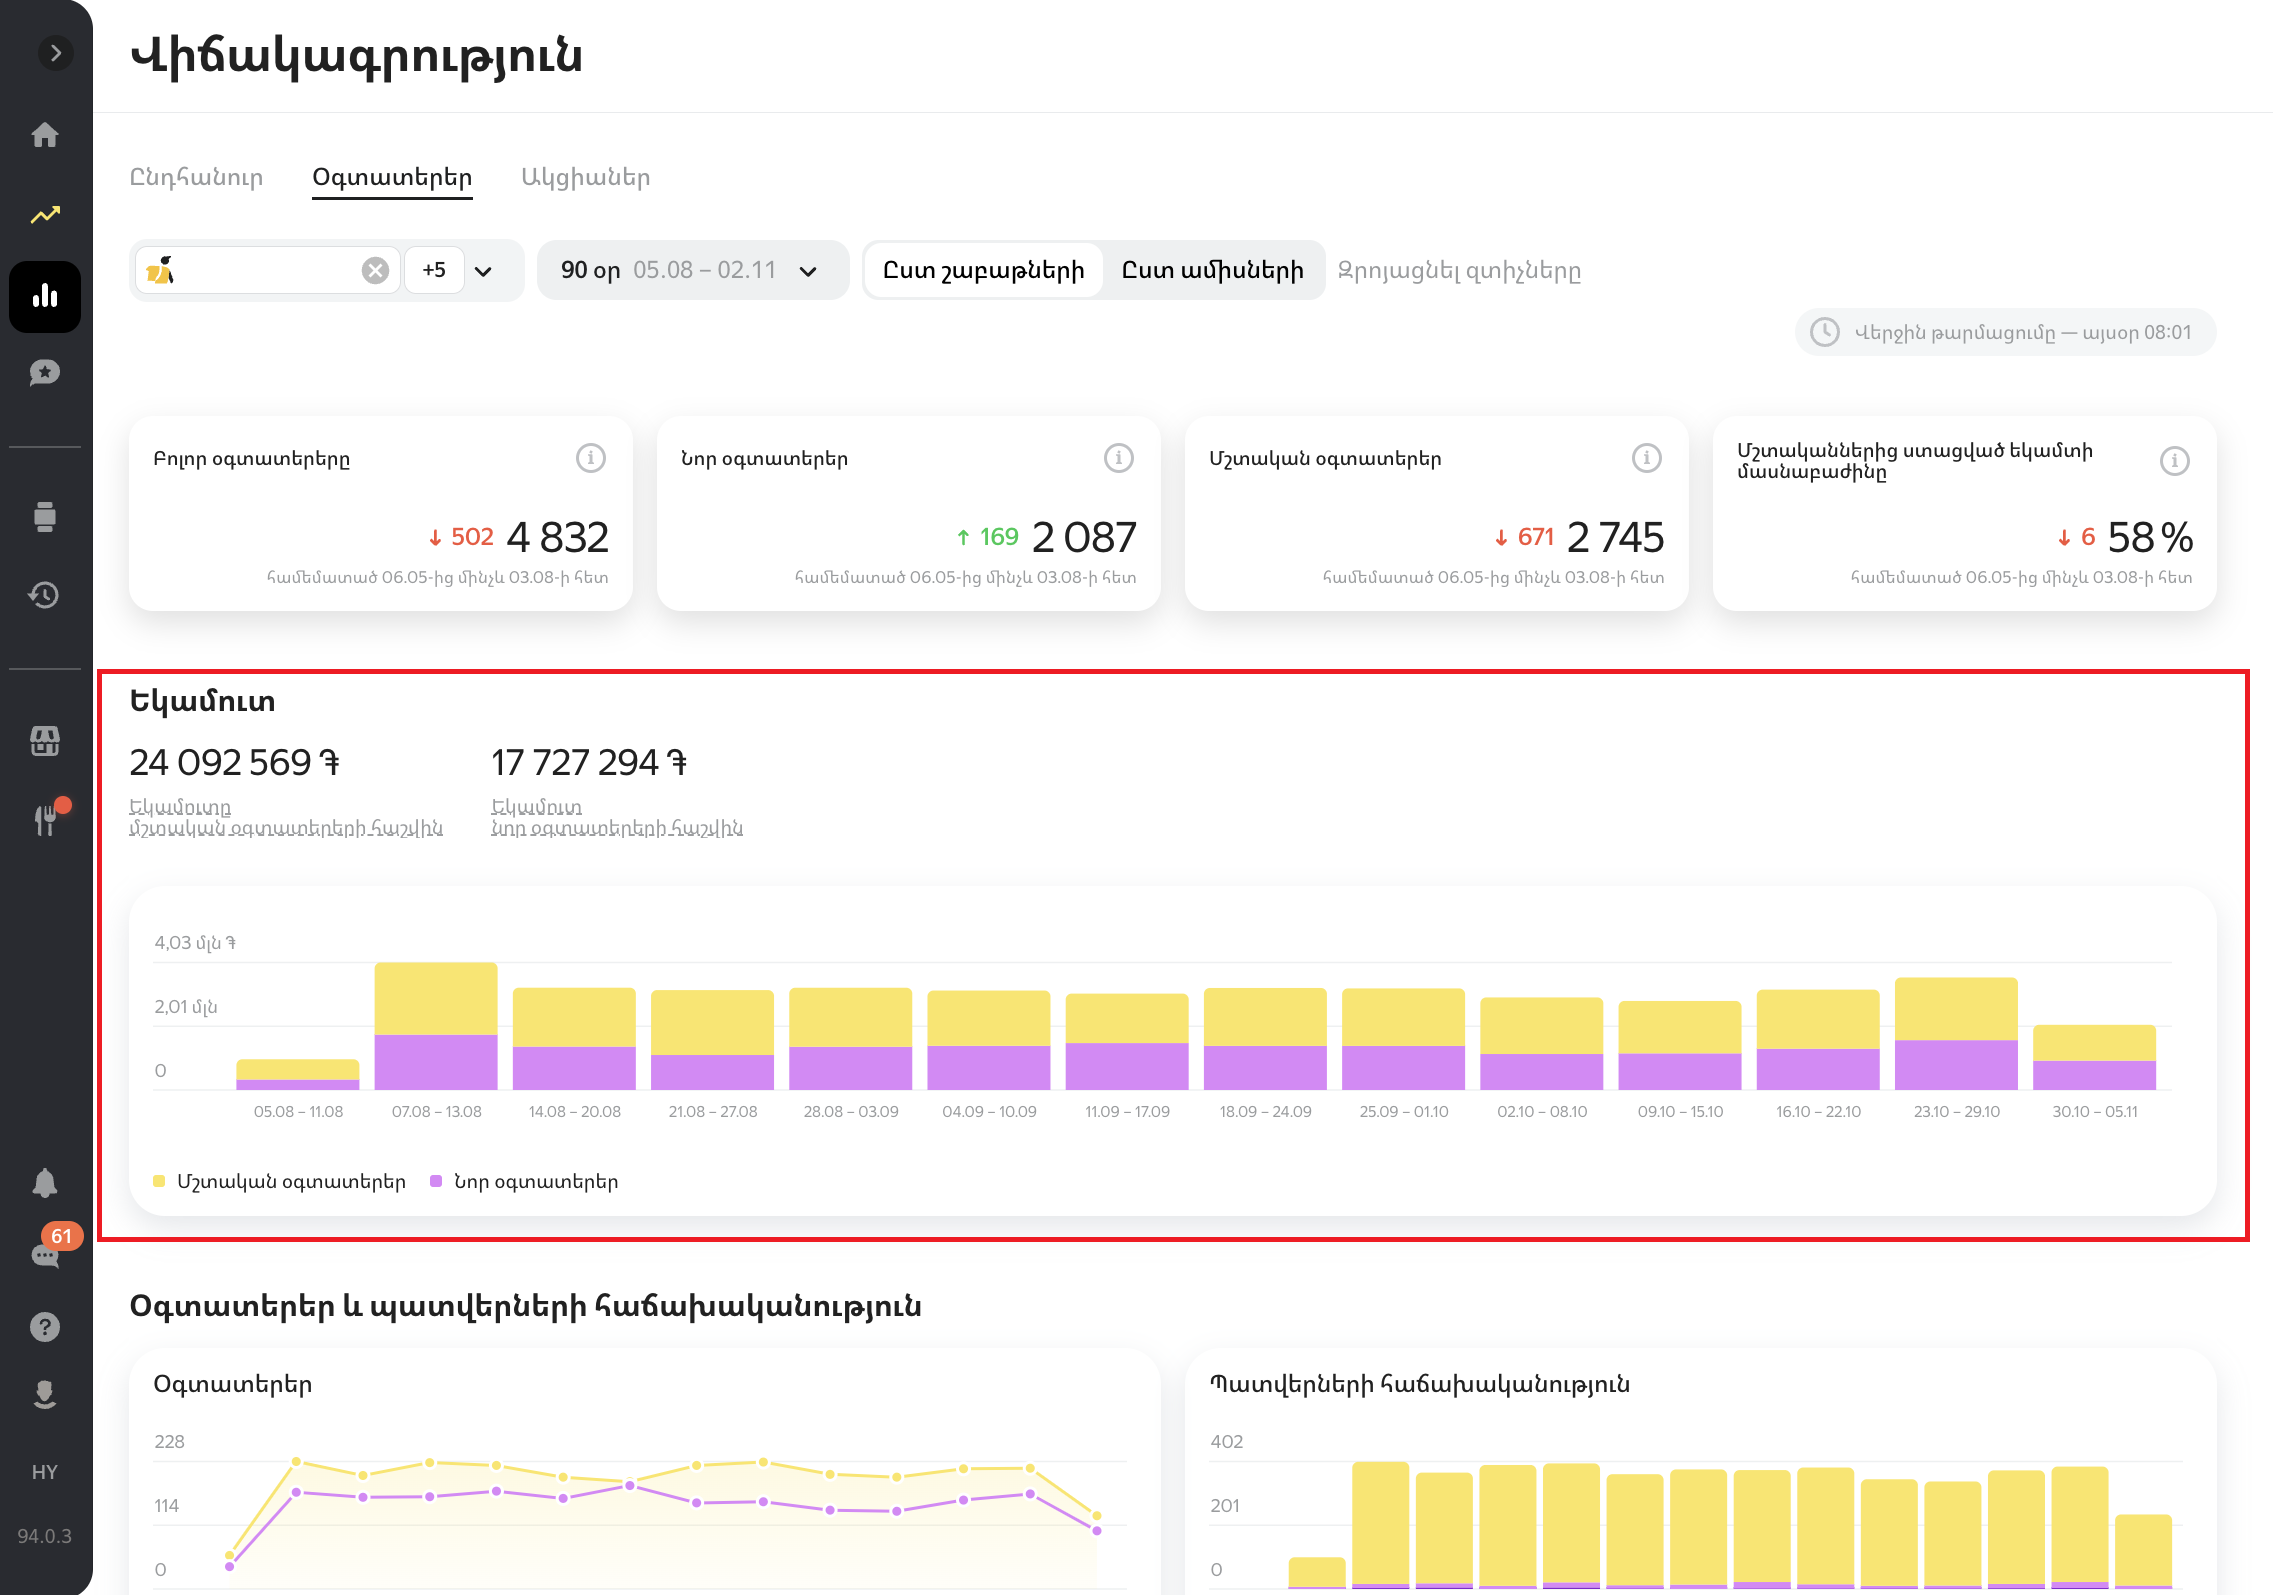Switch to the Ըստ ամիսների view

pos(1212,270)
